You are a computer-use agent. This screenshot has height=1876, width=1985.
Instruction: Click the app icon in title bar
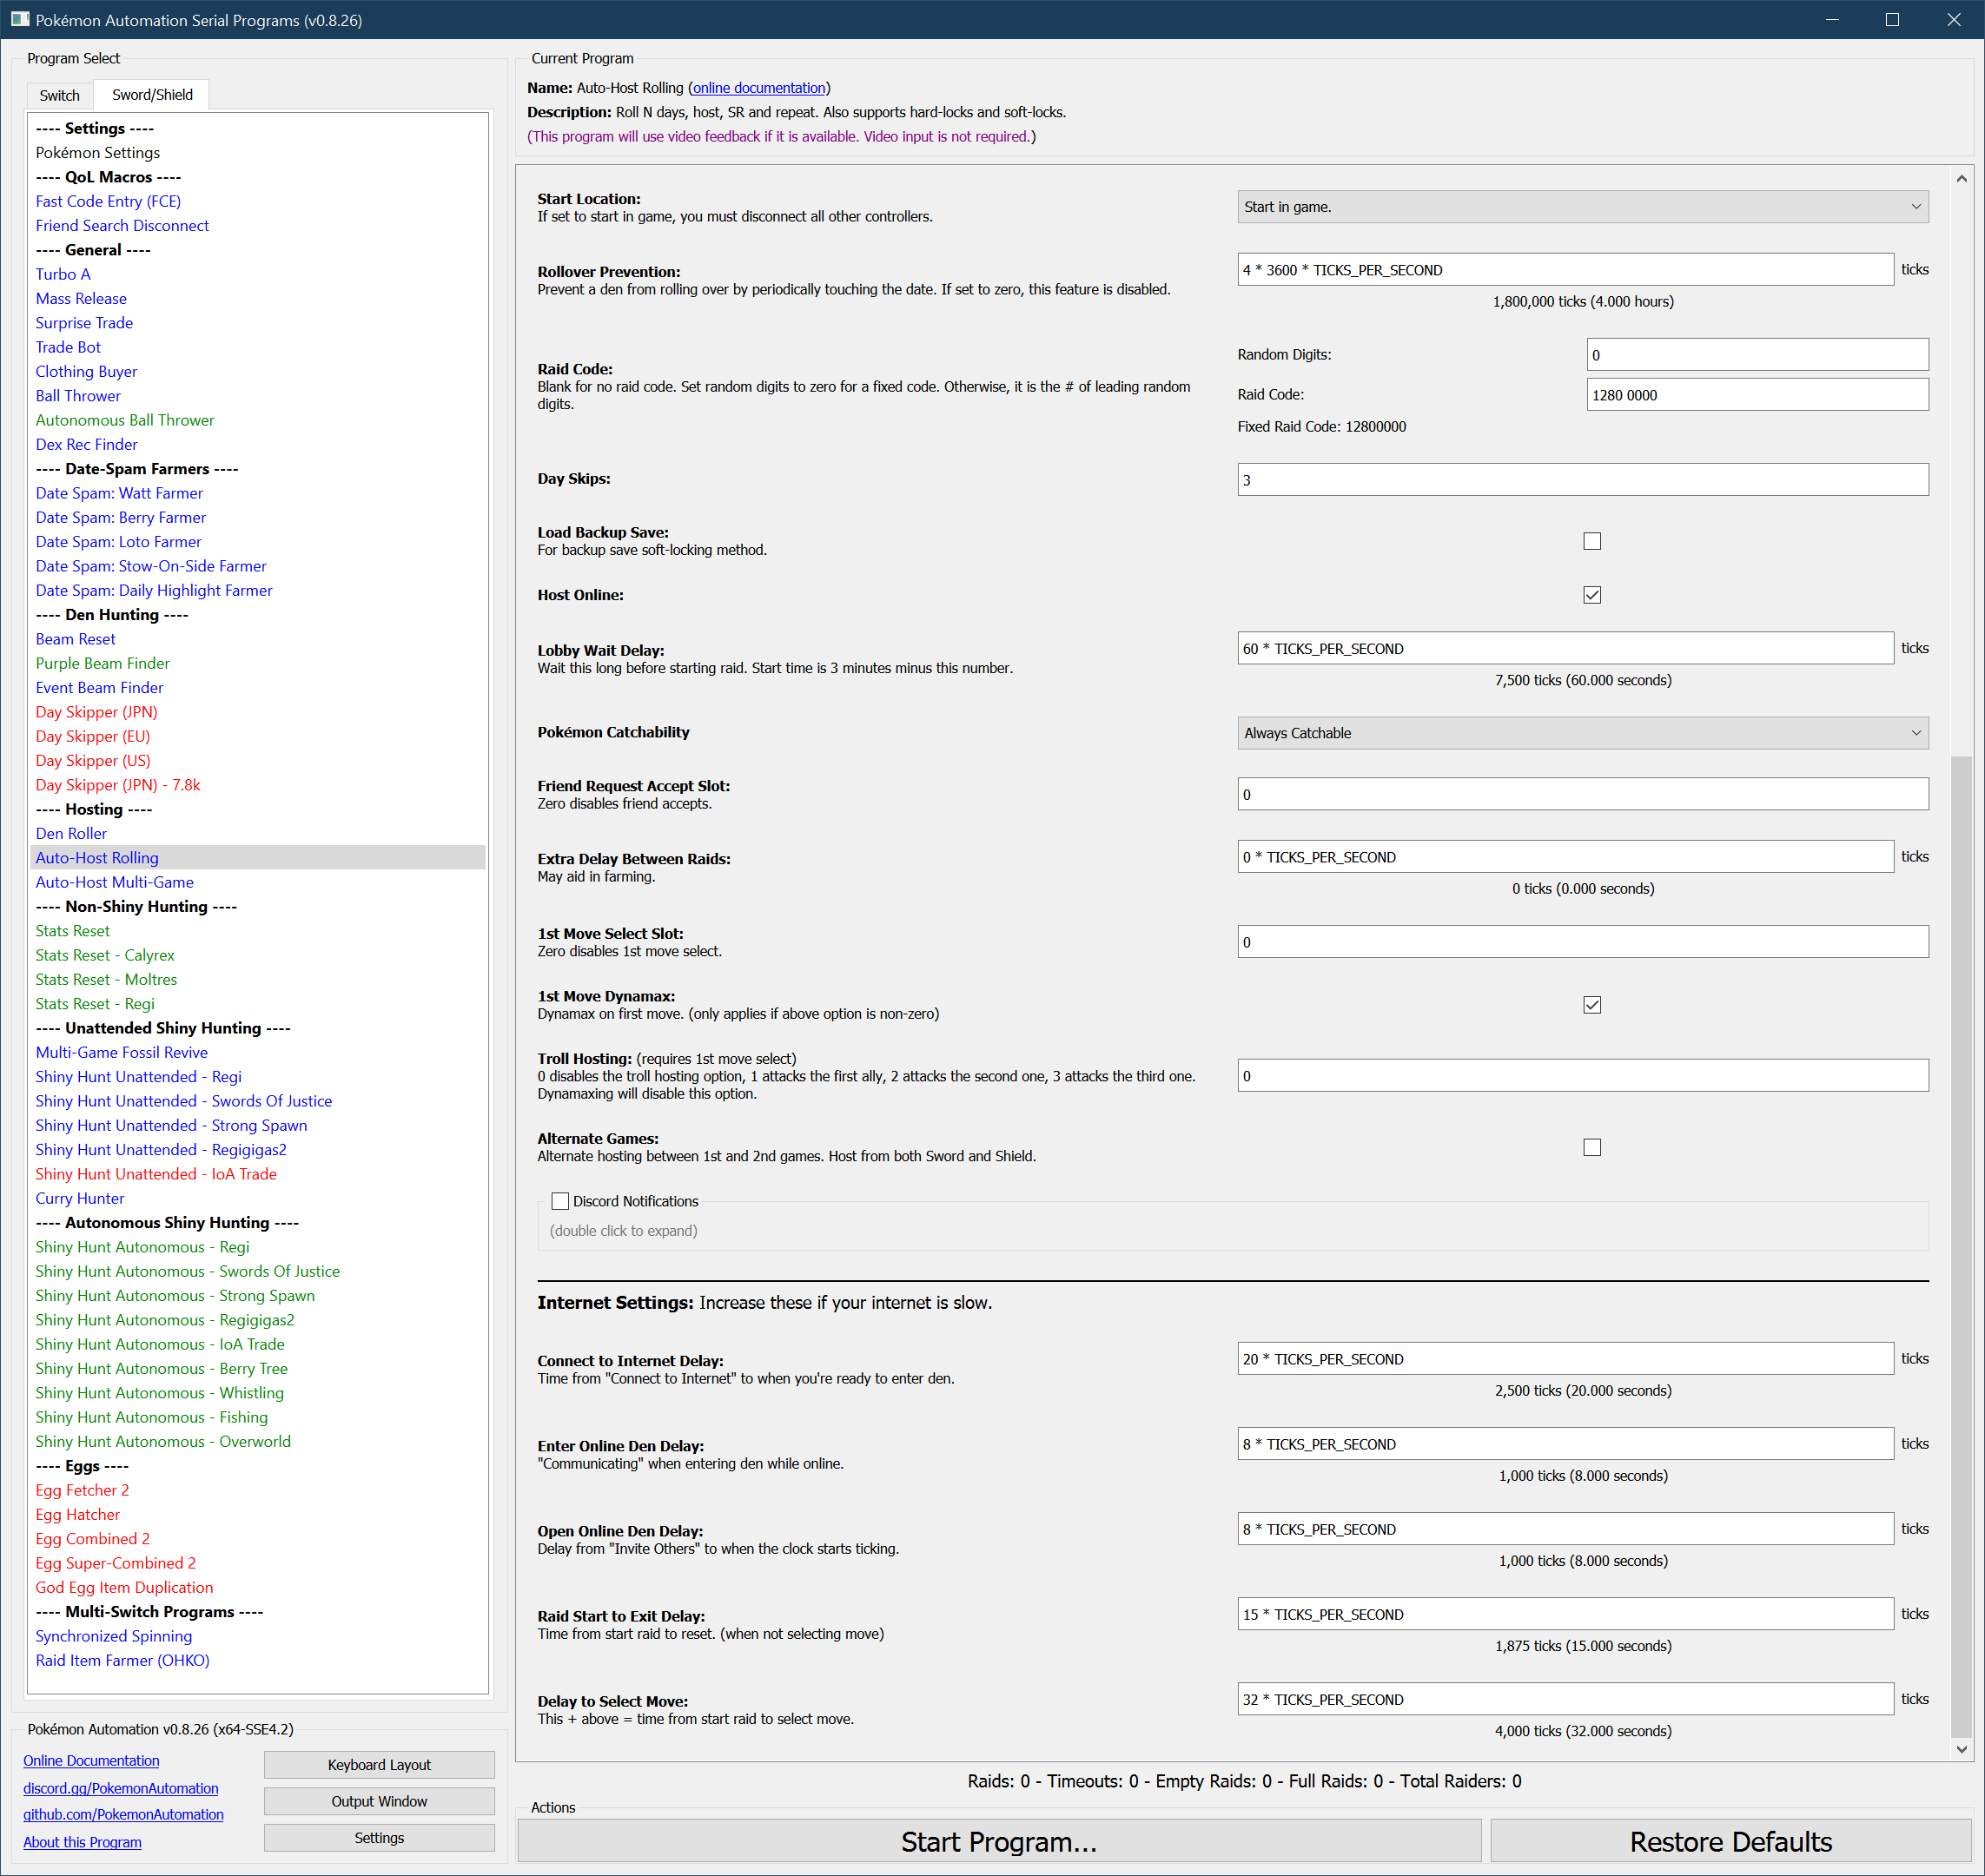point(19,19)
